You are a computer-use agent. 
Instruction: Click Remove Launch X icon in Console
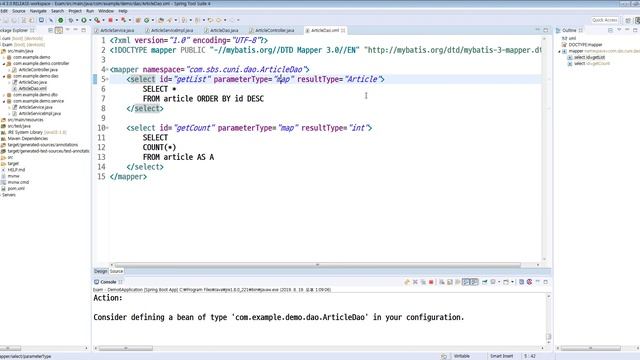point(415,282)
